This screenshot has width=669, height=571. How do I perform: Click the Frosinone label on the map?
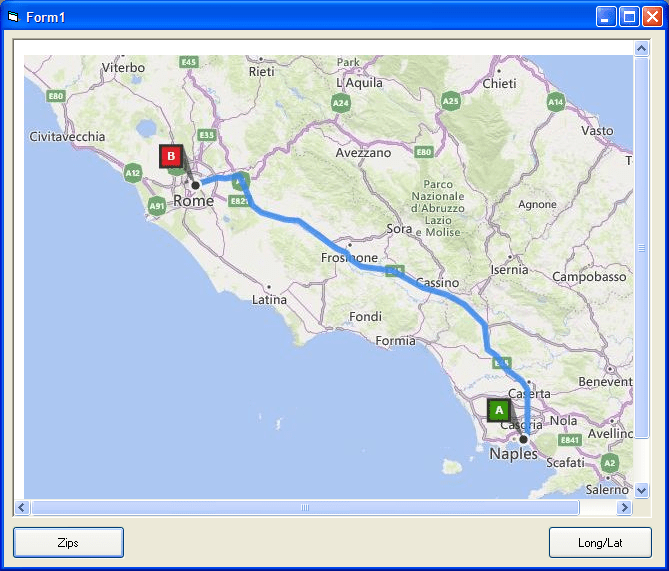coord(349,257)
